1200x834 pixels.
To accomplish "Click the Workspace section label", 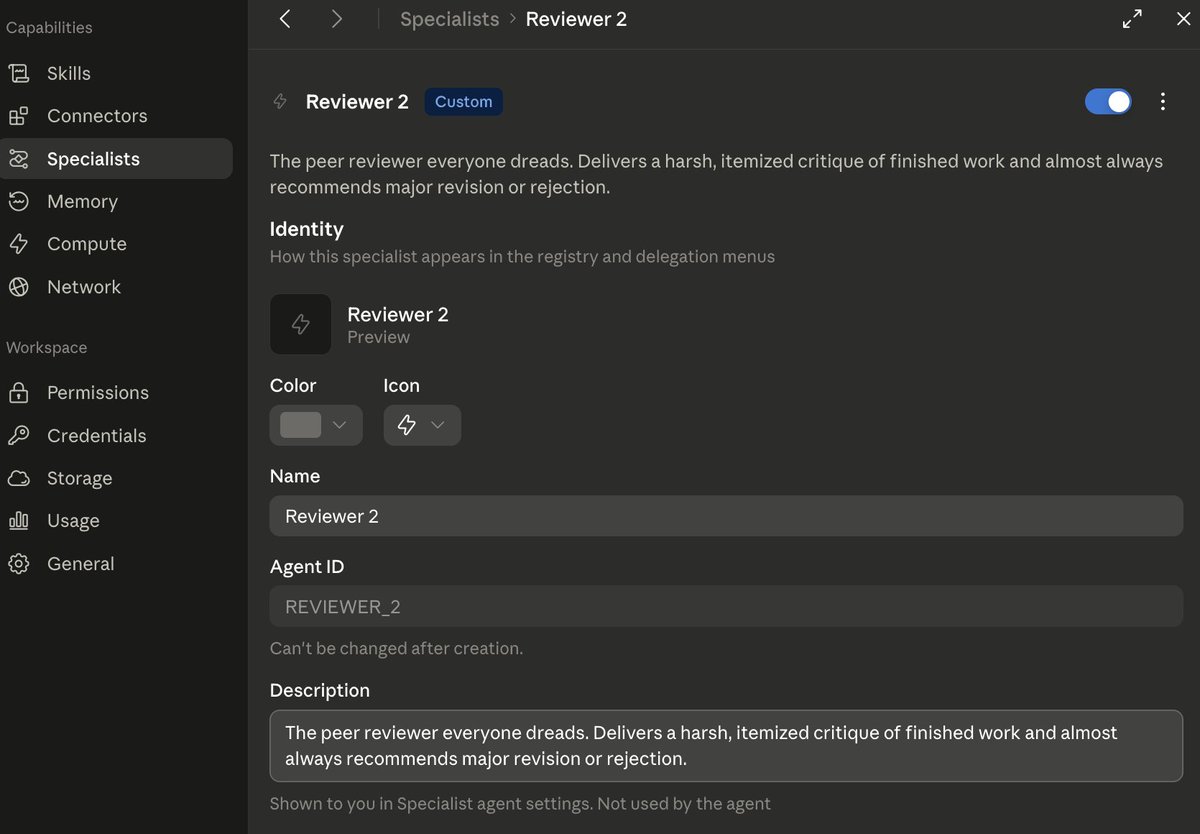I will tap(47, 348).
